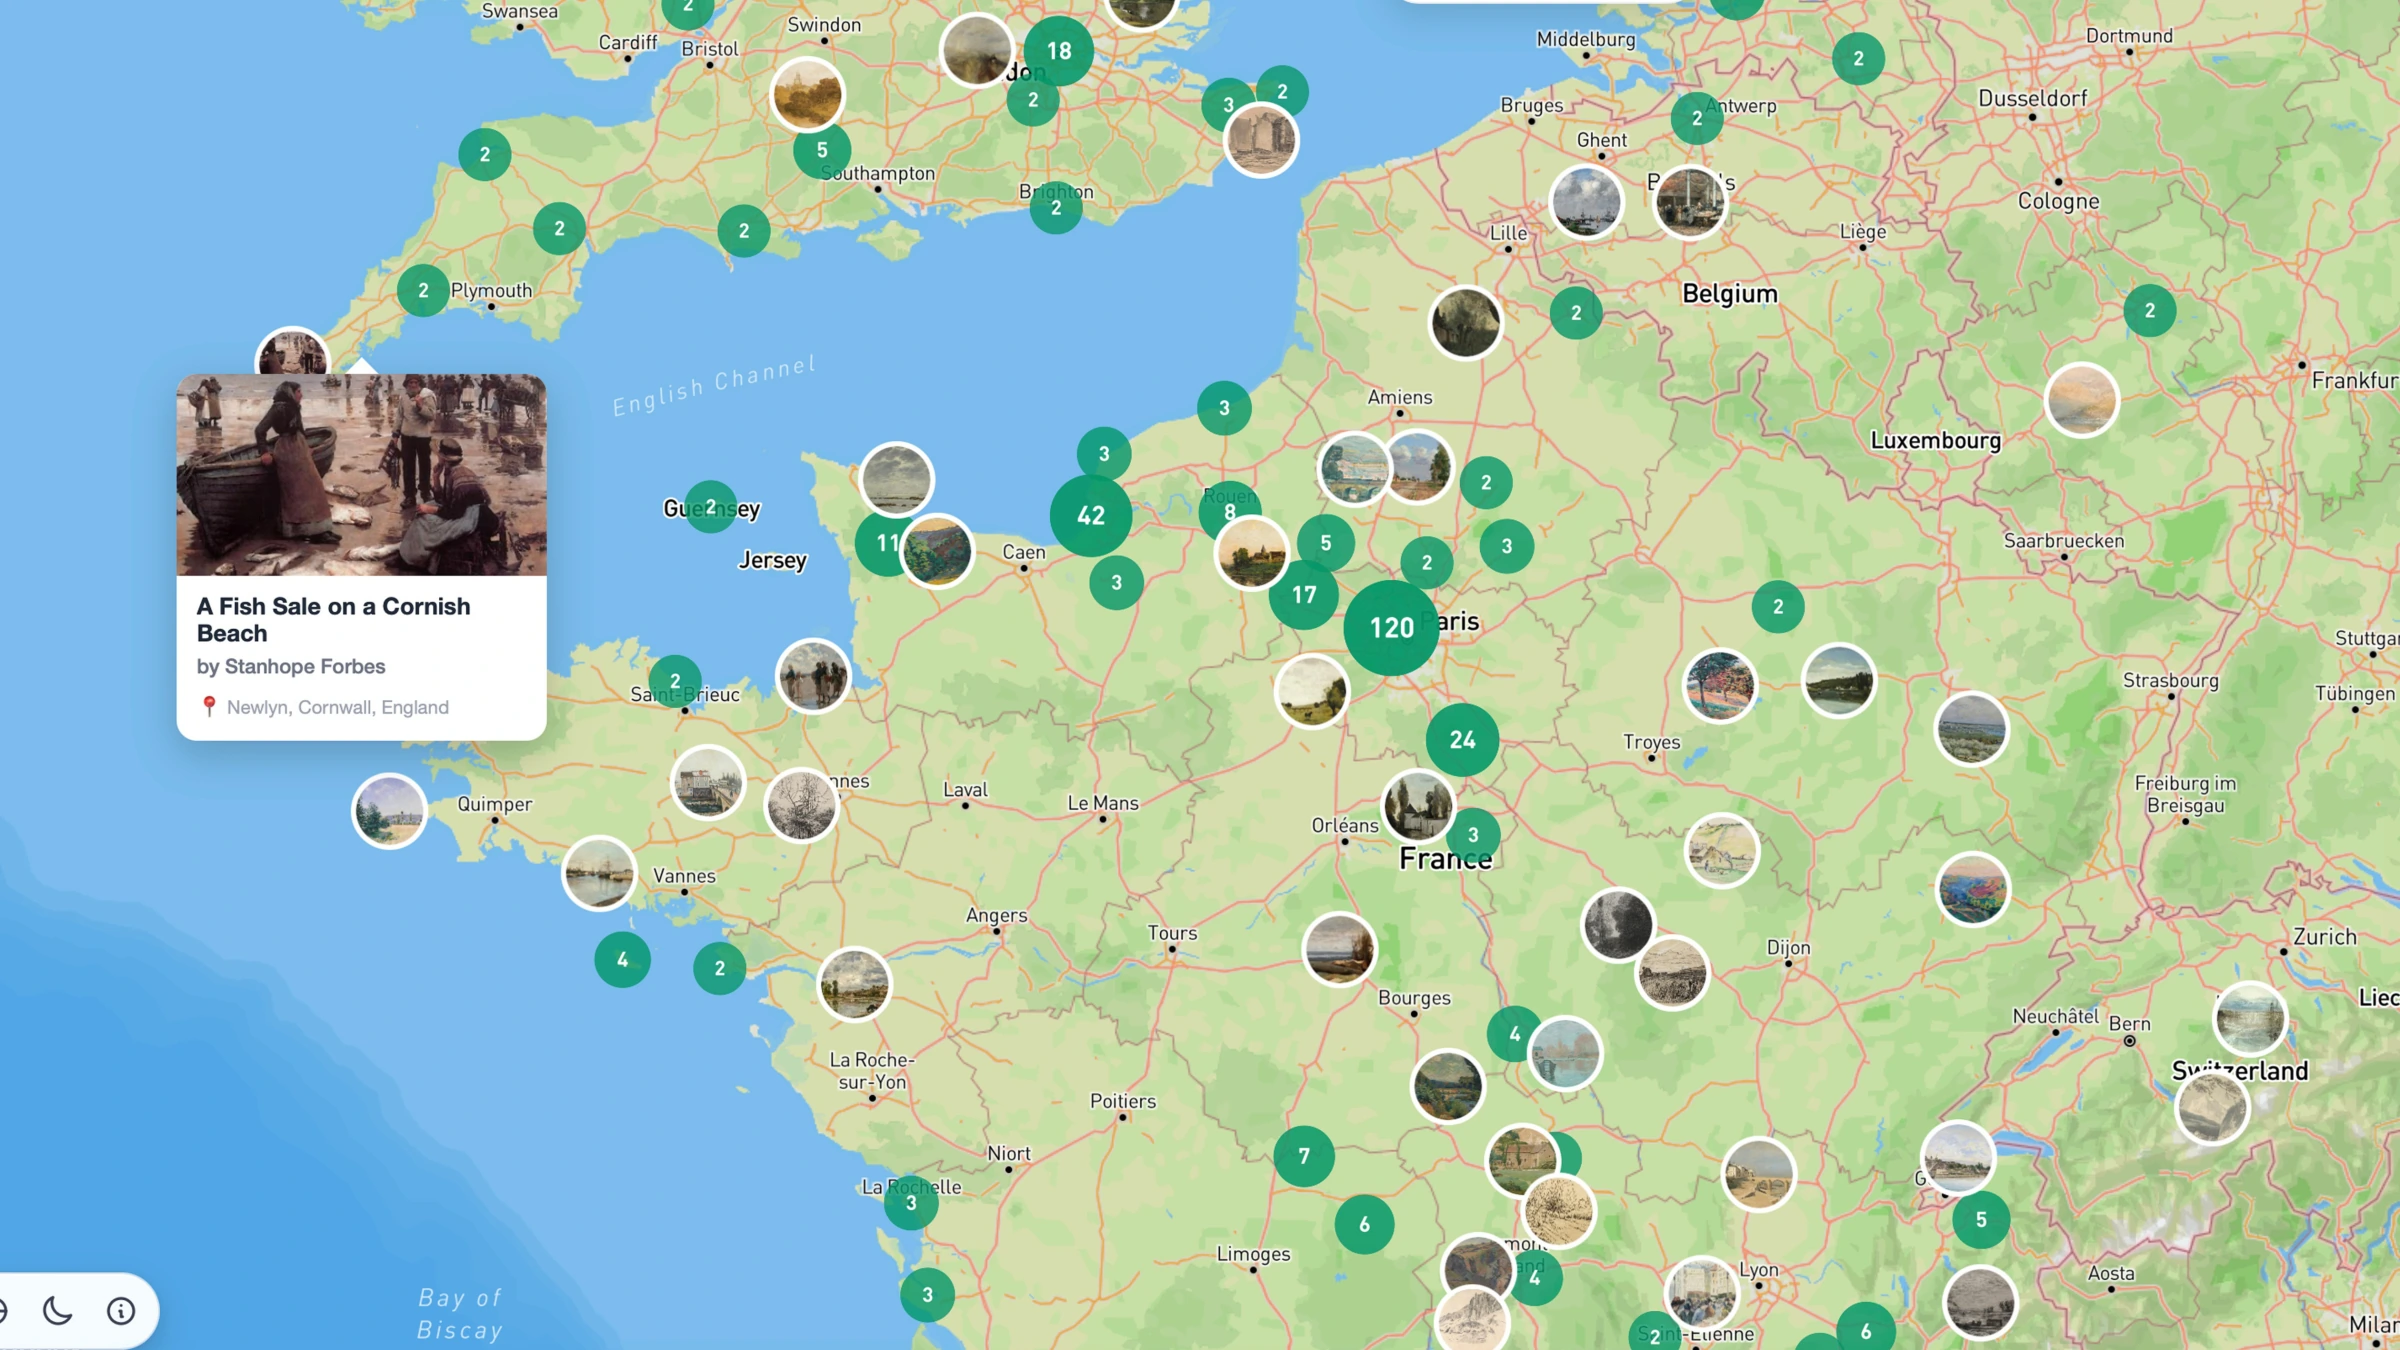Expand the 5 cluster above Southampton

click(x=822, y=150)
